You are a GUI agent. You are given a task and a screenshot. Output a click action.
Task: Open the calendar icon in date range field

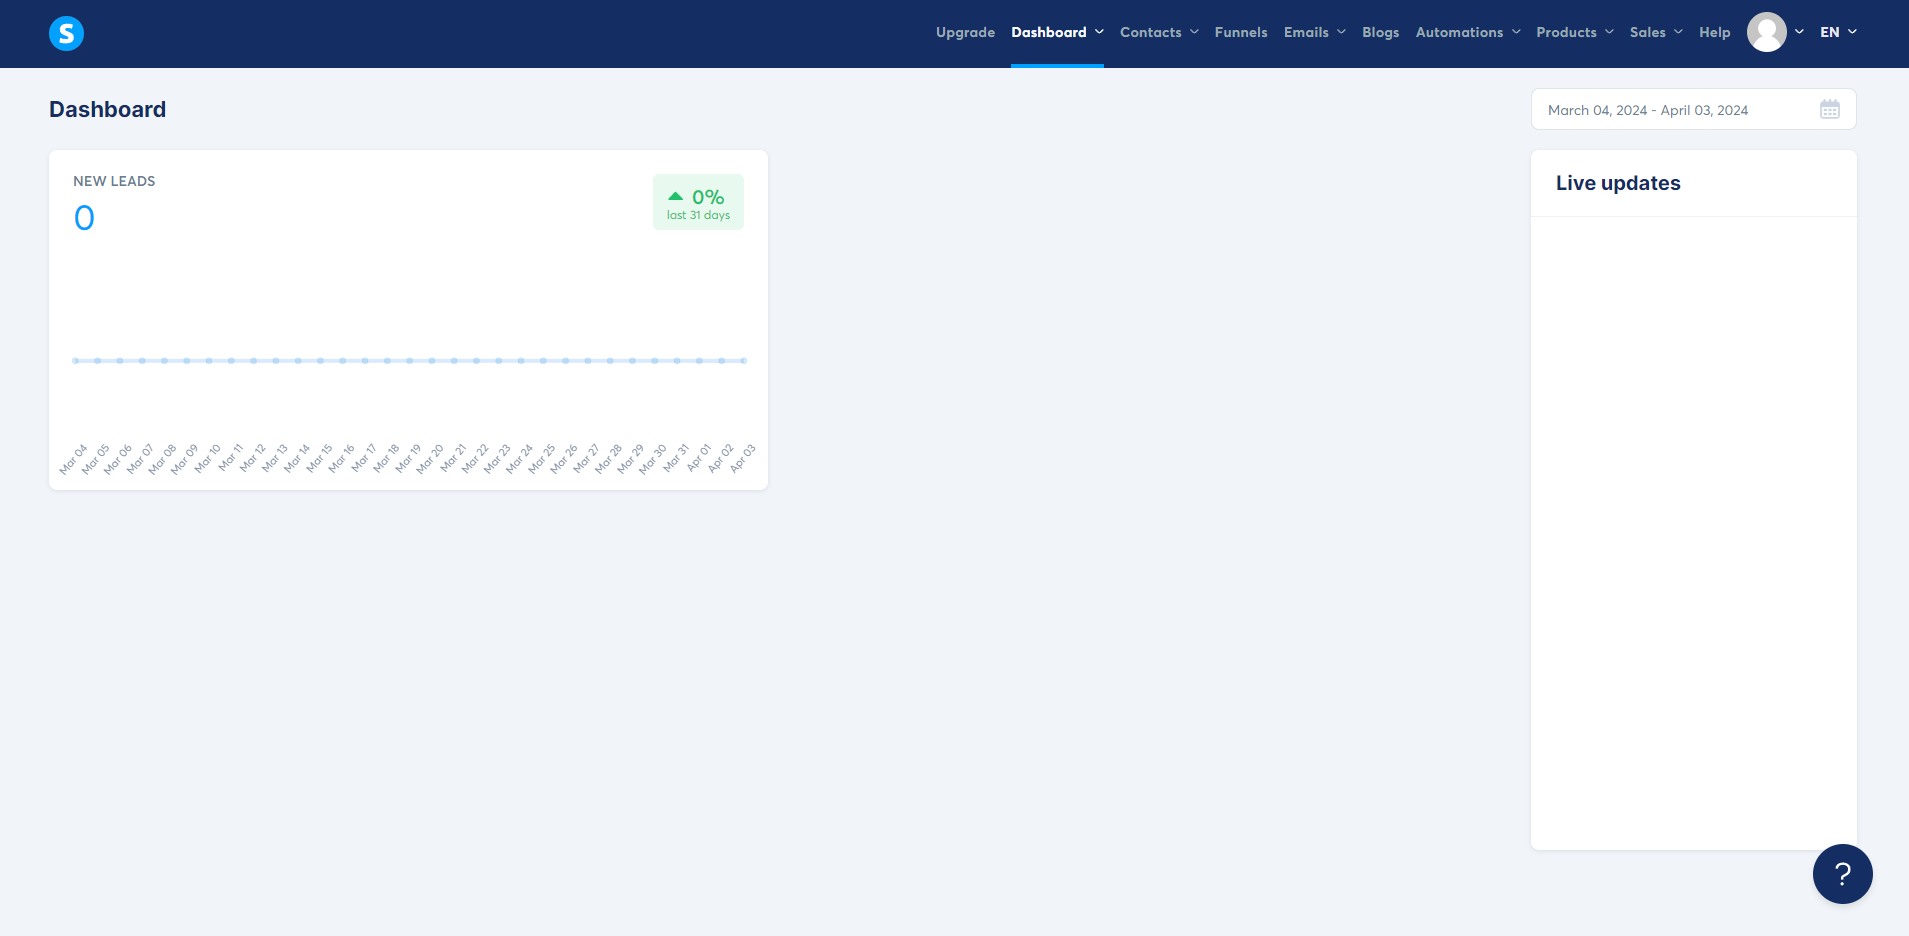pyautogui.click(x=1829, y=109)
